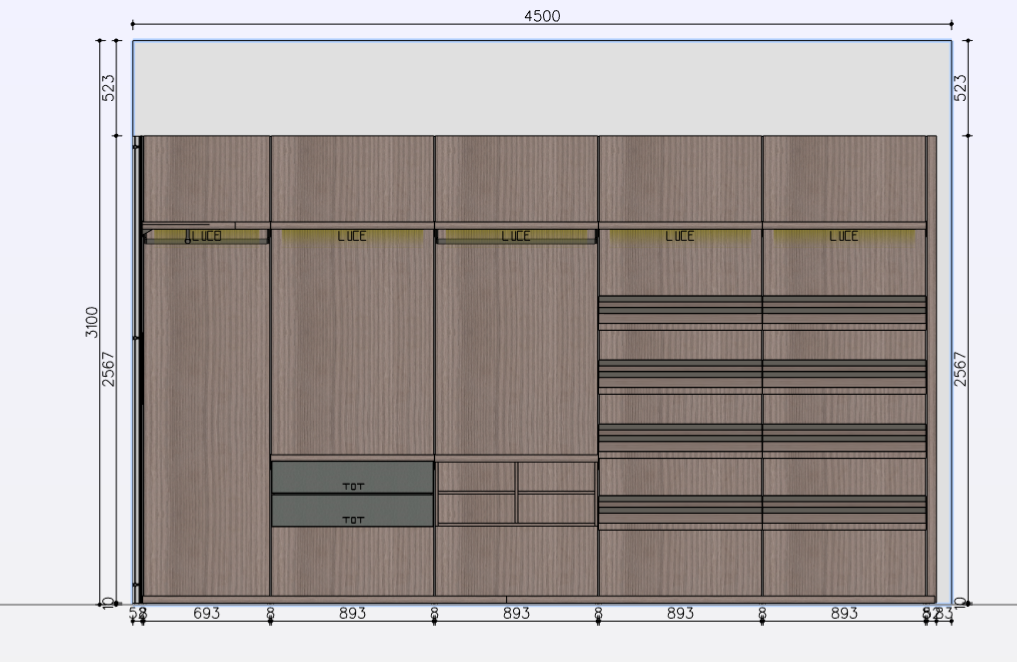Select the 4500 overall width dimension
The width and height of the screenshot is (1017, 662).
(x=542, y=16)
